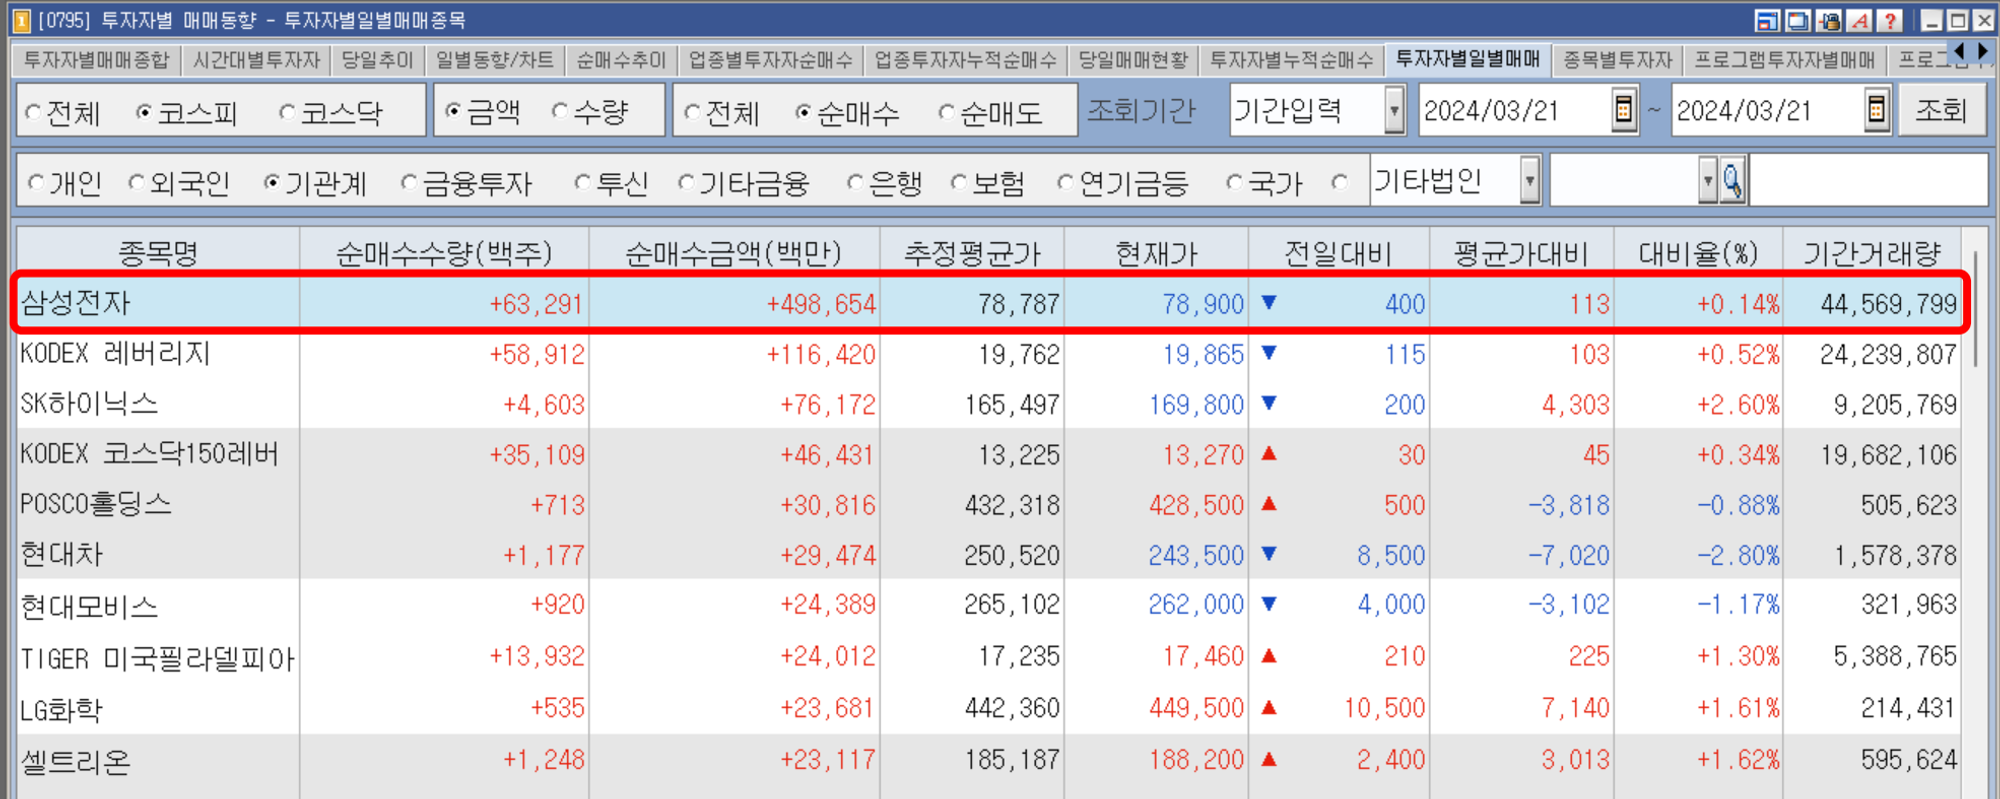Viewport: 2000px width, 799px height.
Task: Select the 순매수 radio button
Action: pos(803,113)
